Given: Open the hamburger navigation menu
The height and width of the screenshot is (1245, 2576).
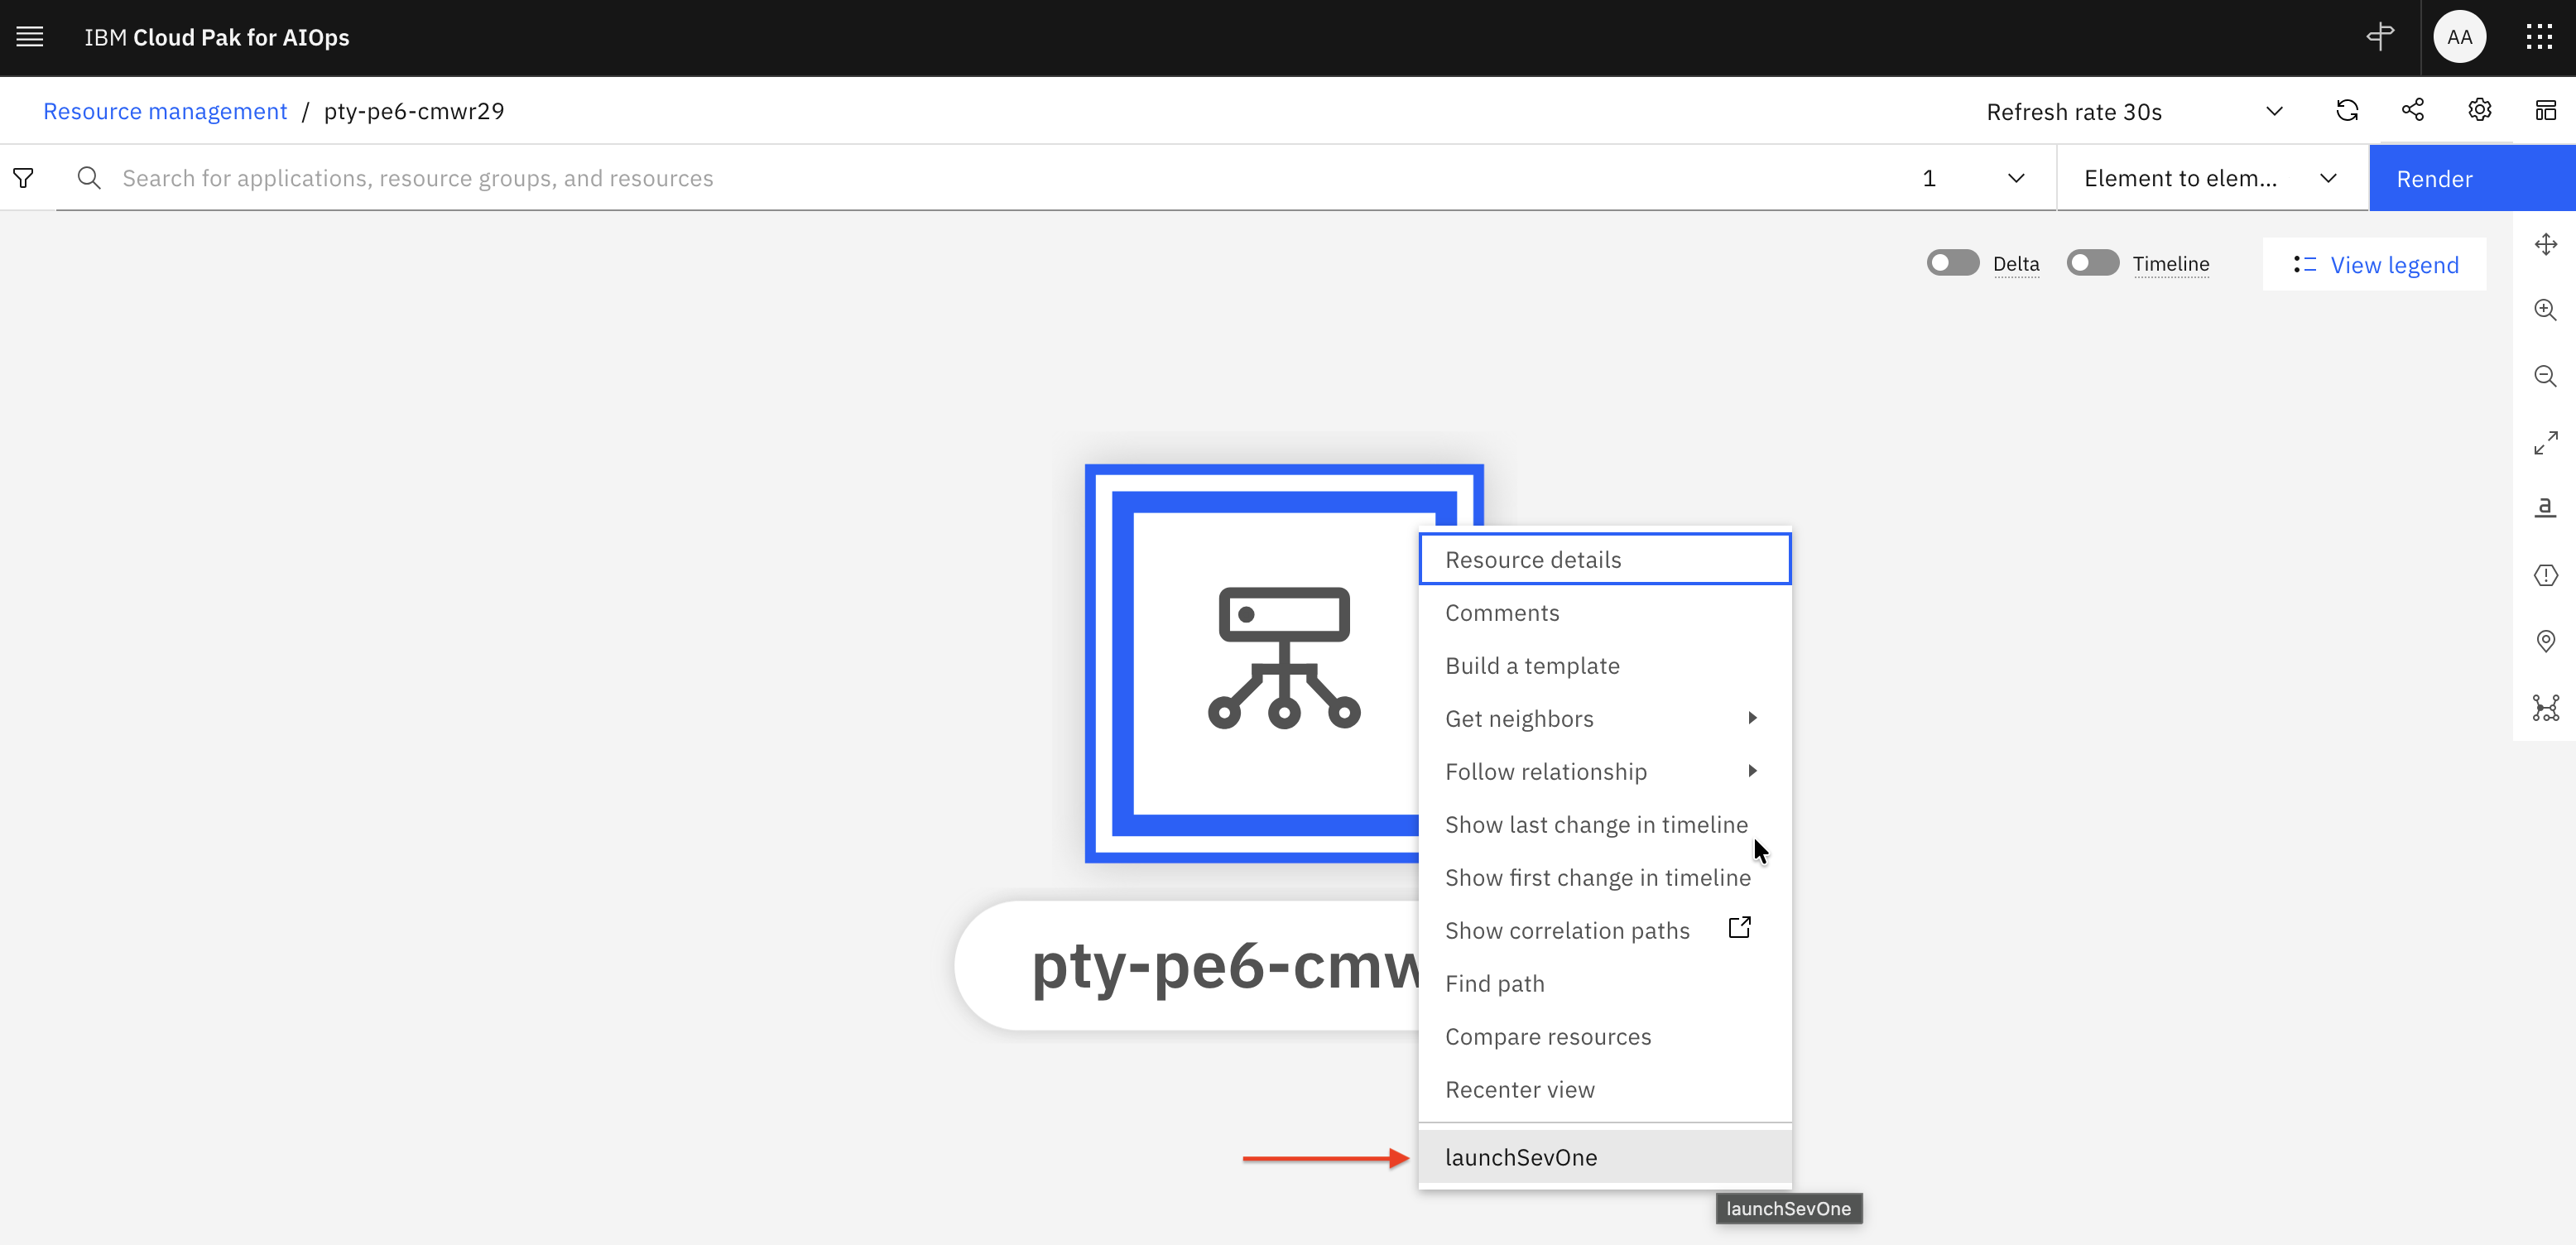Looking at the screenshot, I should pos(30,37).
